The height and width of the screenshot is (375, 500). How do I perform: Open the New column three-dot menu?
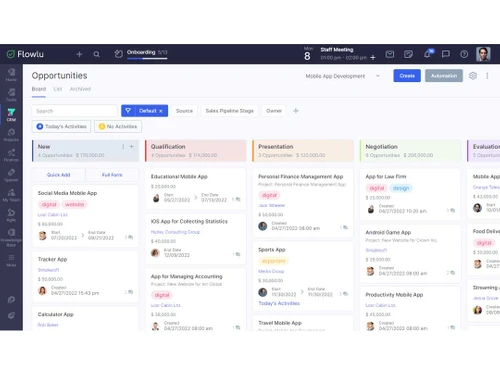click(123, 147)
